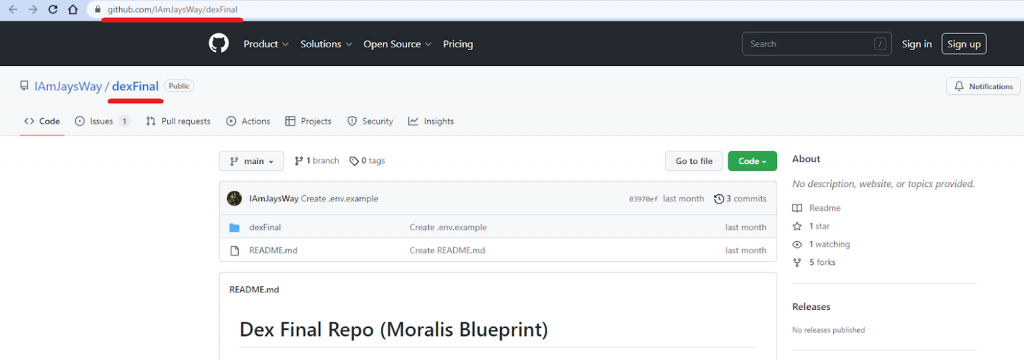1024x360 pixels.
Task: Click the README.md box header label
Action: point(254,289)
